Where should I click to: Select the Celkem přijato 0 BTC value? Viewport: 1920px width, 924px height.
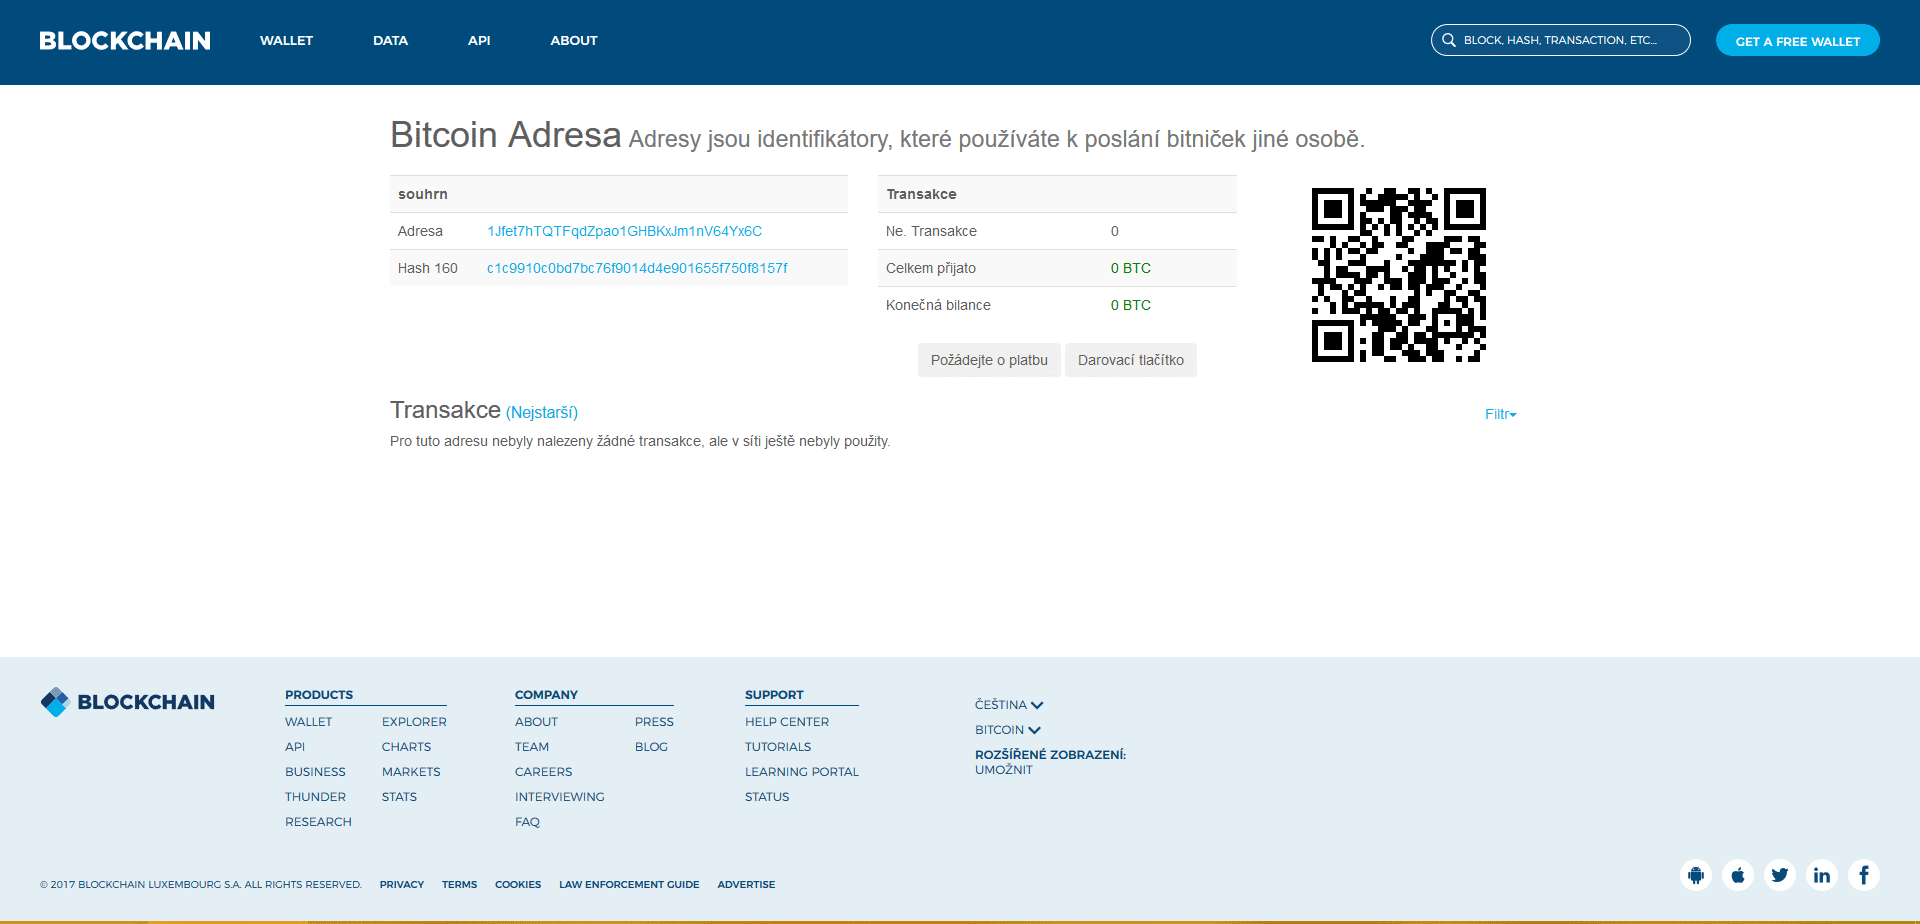(1131, 268)
